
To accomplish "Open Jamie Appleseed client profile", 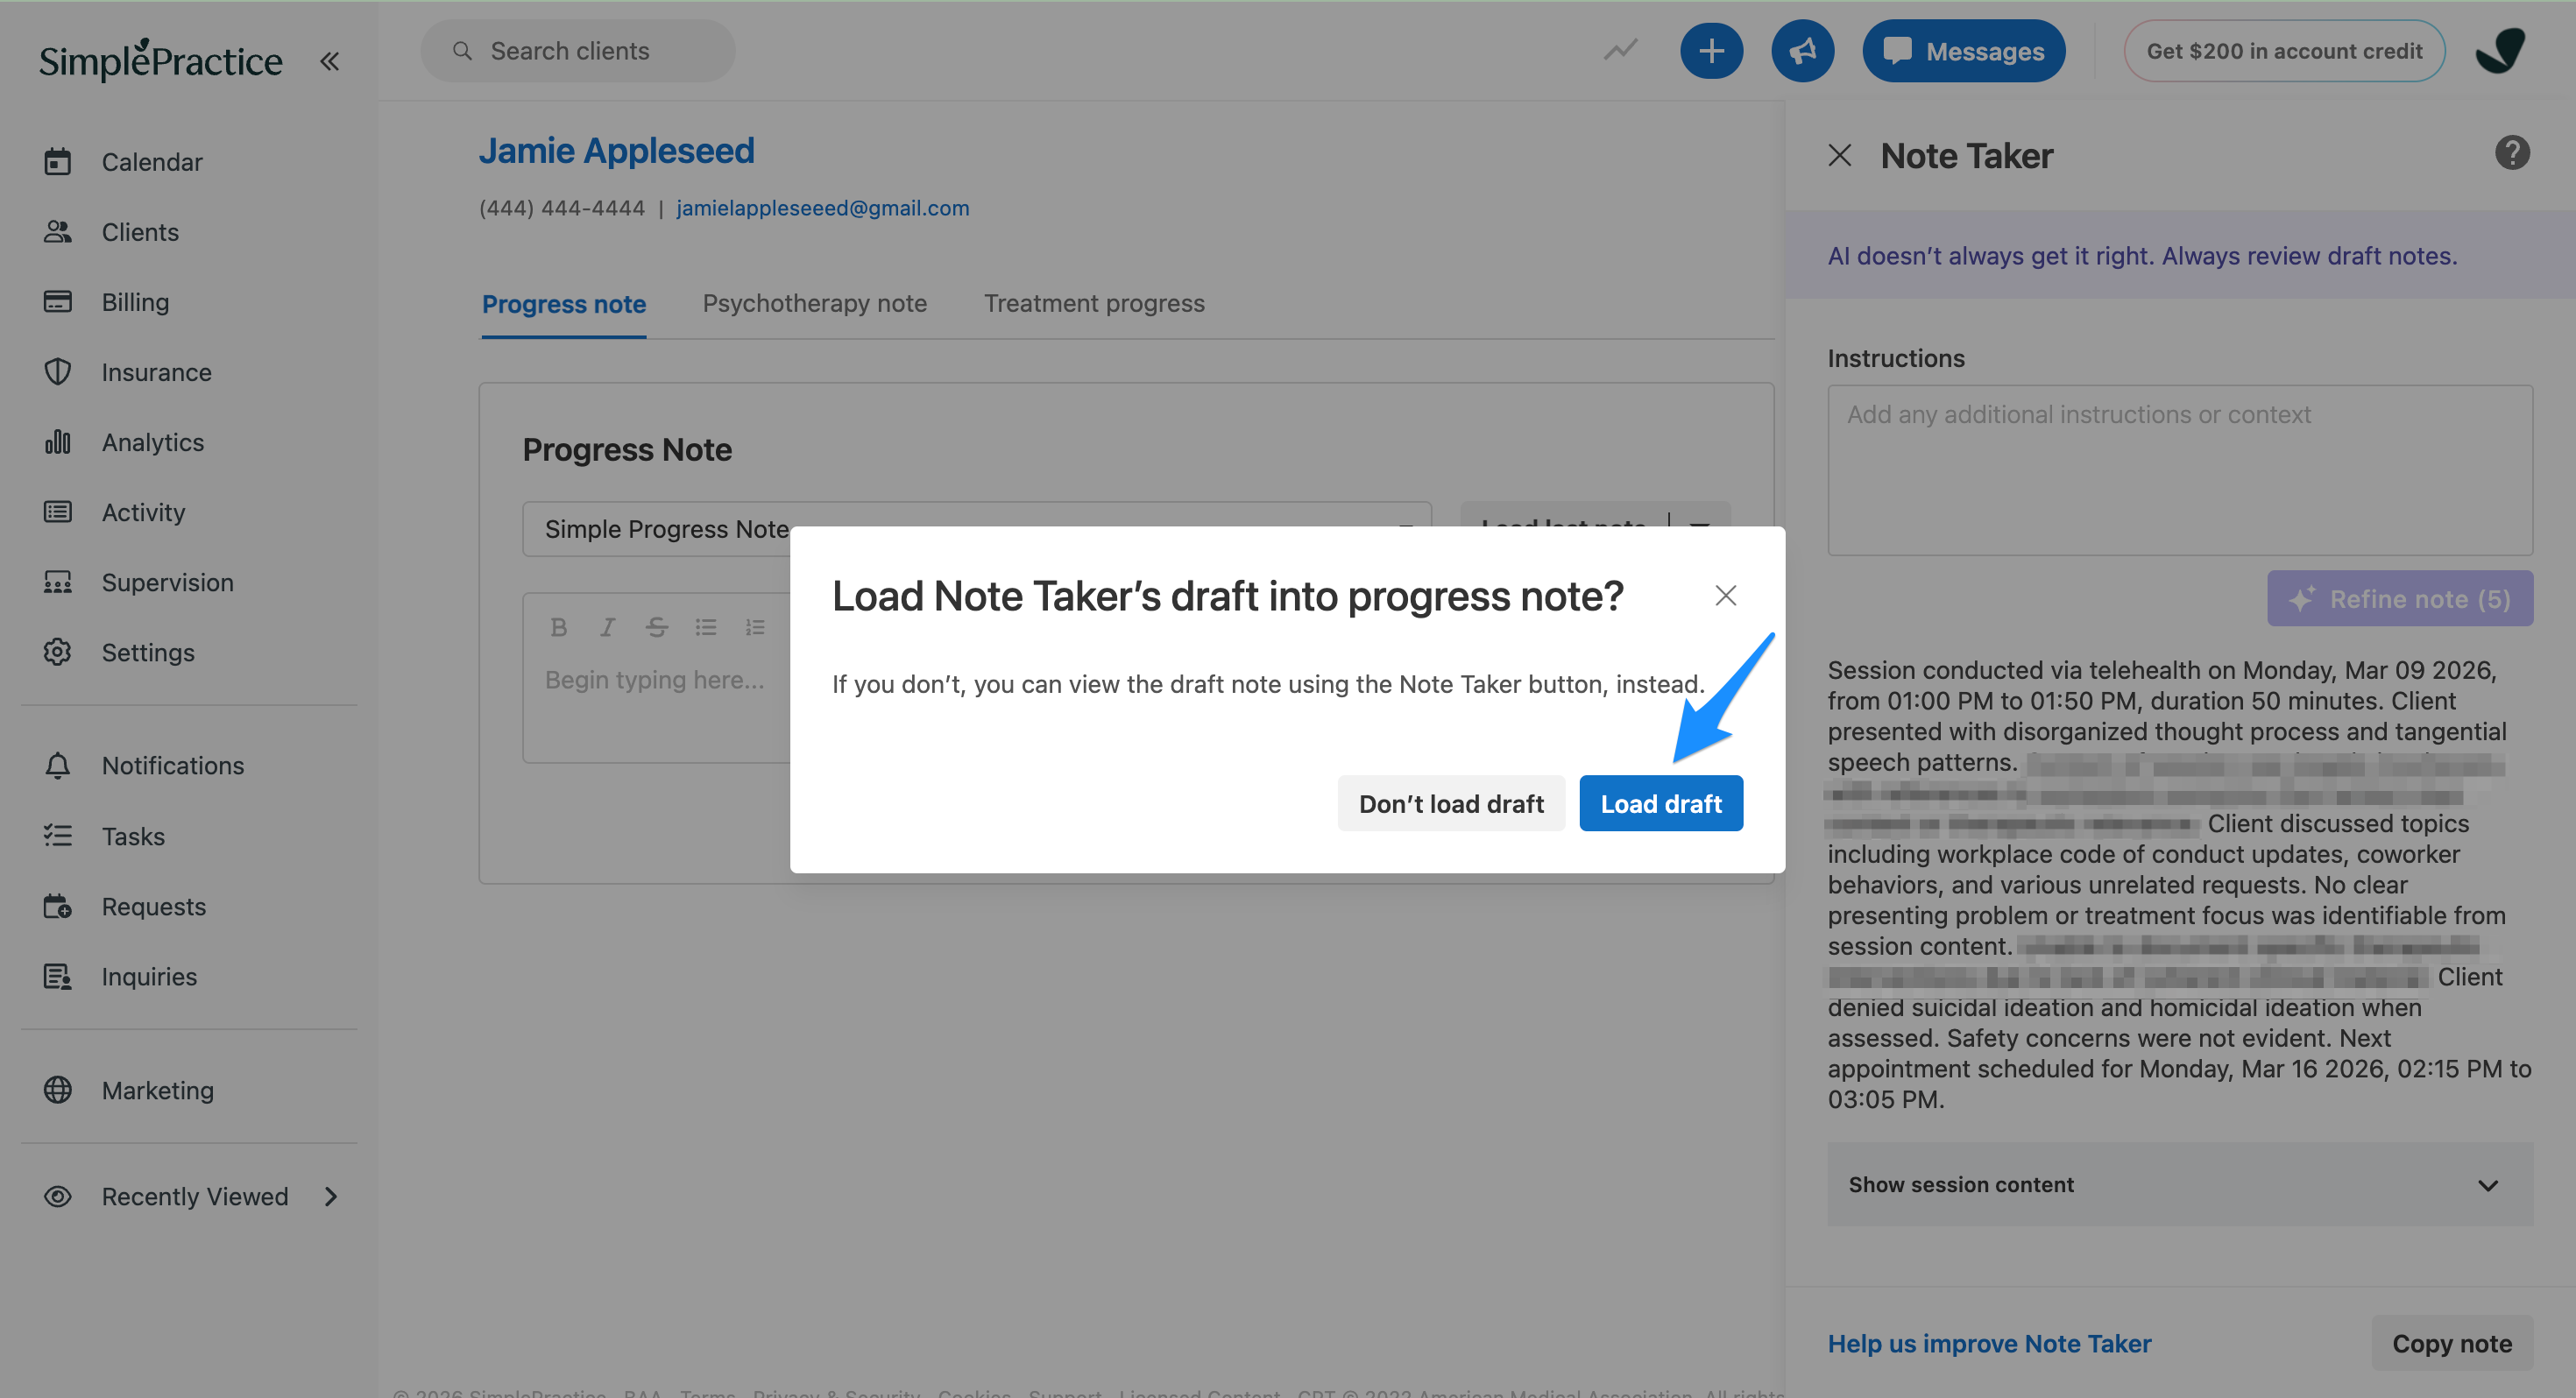I will [x=616, y=151].
